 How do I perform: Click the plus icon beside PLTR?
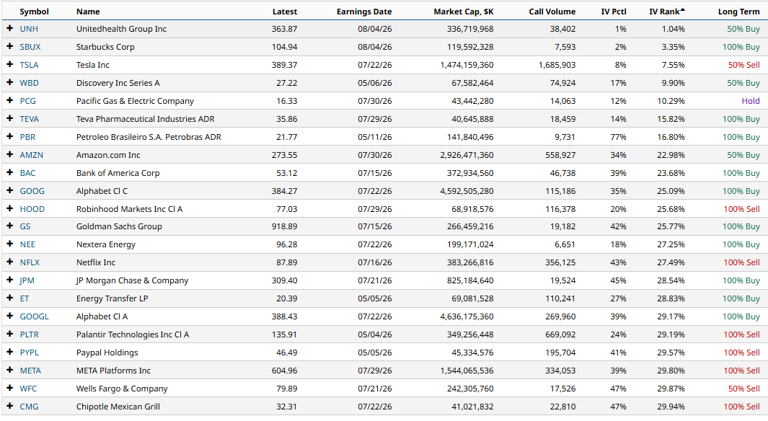(x=9, y=334)
